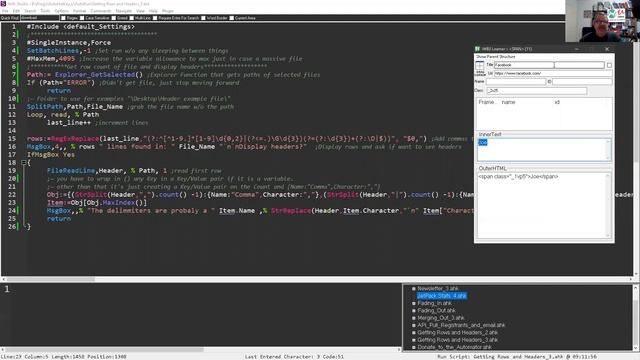Viewport: 640px width, 360px height.
Task: Click the ID field in Learner window
Action: pos(582,82)
